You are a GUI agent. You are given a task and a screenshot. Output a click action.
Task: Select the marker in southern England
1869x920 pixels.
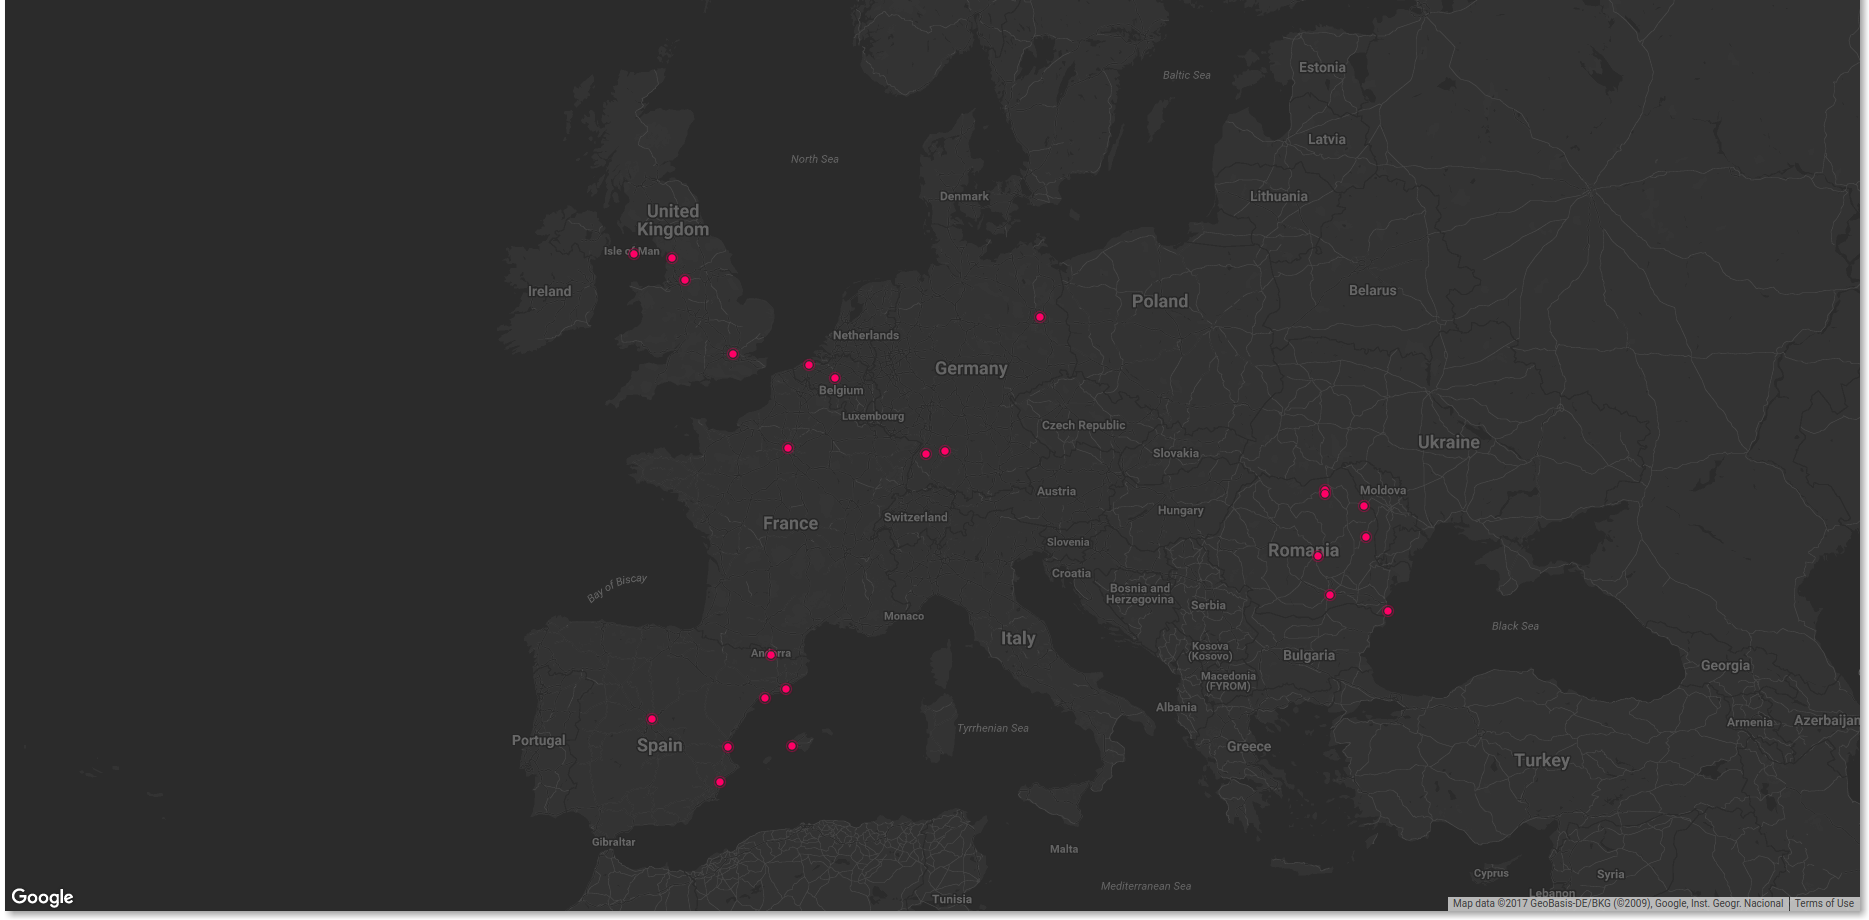point(733,354)
